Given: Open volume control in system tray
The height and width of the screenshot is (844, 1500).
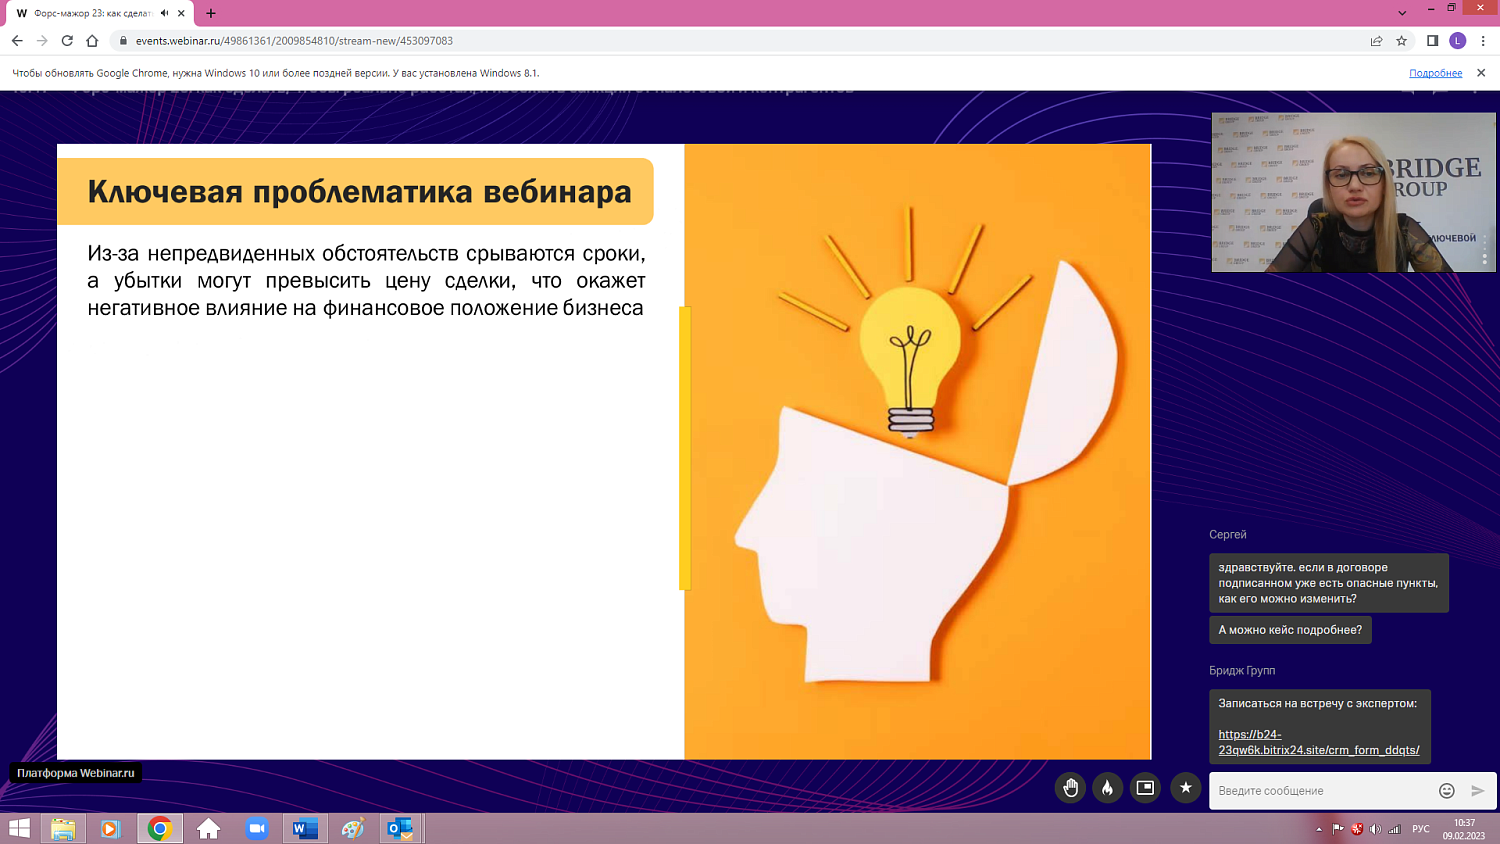Looking at the screenshot, I should (x=1375, y=829).
